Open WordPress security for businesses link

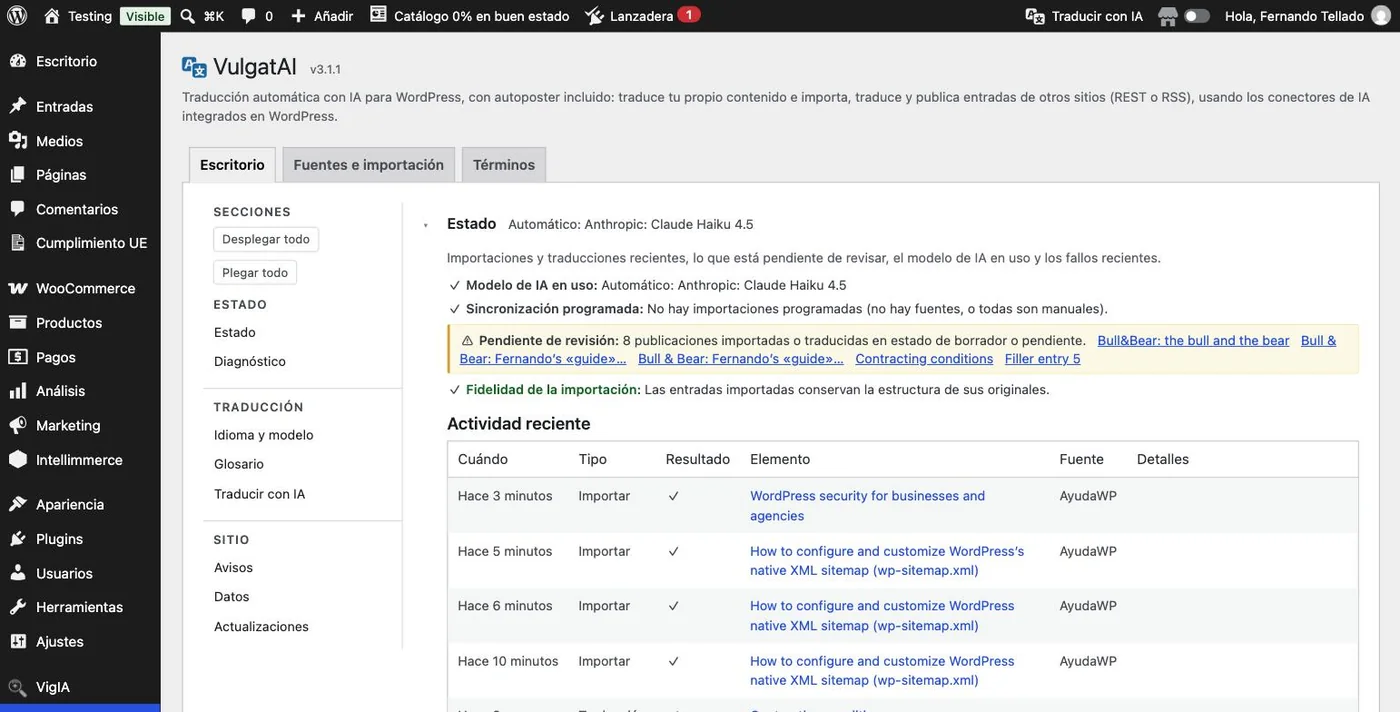click(868, 506)
